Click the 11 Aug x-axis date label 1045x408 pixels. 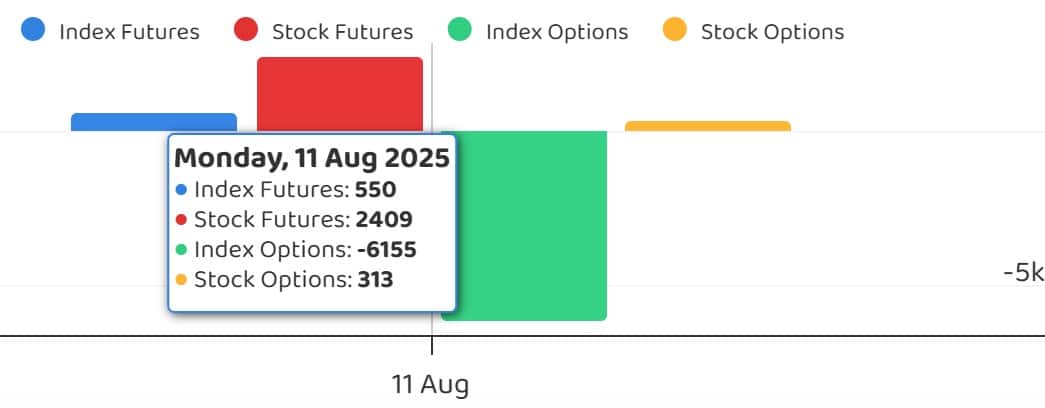click(430, 385)
